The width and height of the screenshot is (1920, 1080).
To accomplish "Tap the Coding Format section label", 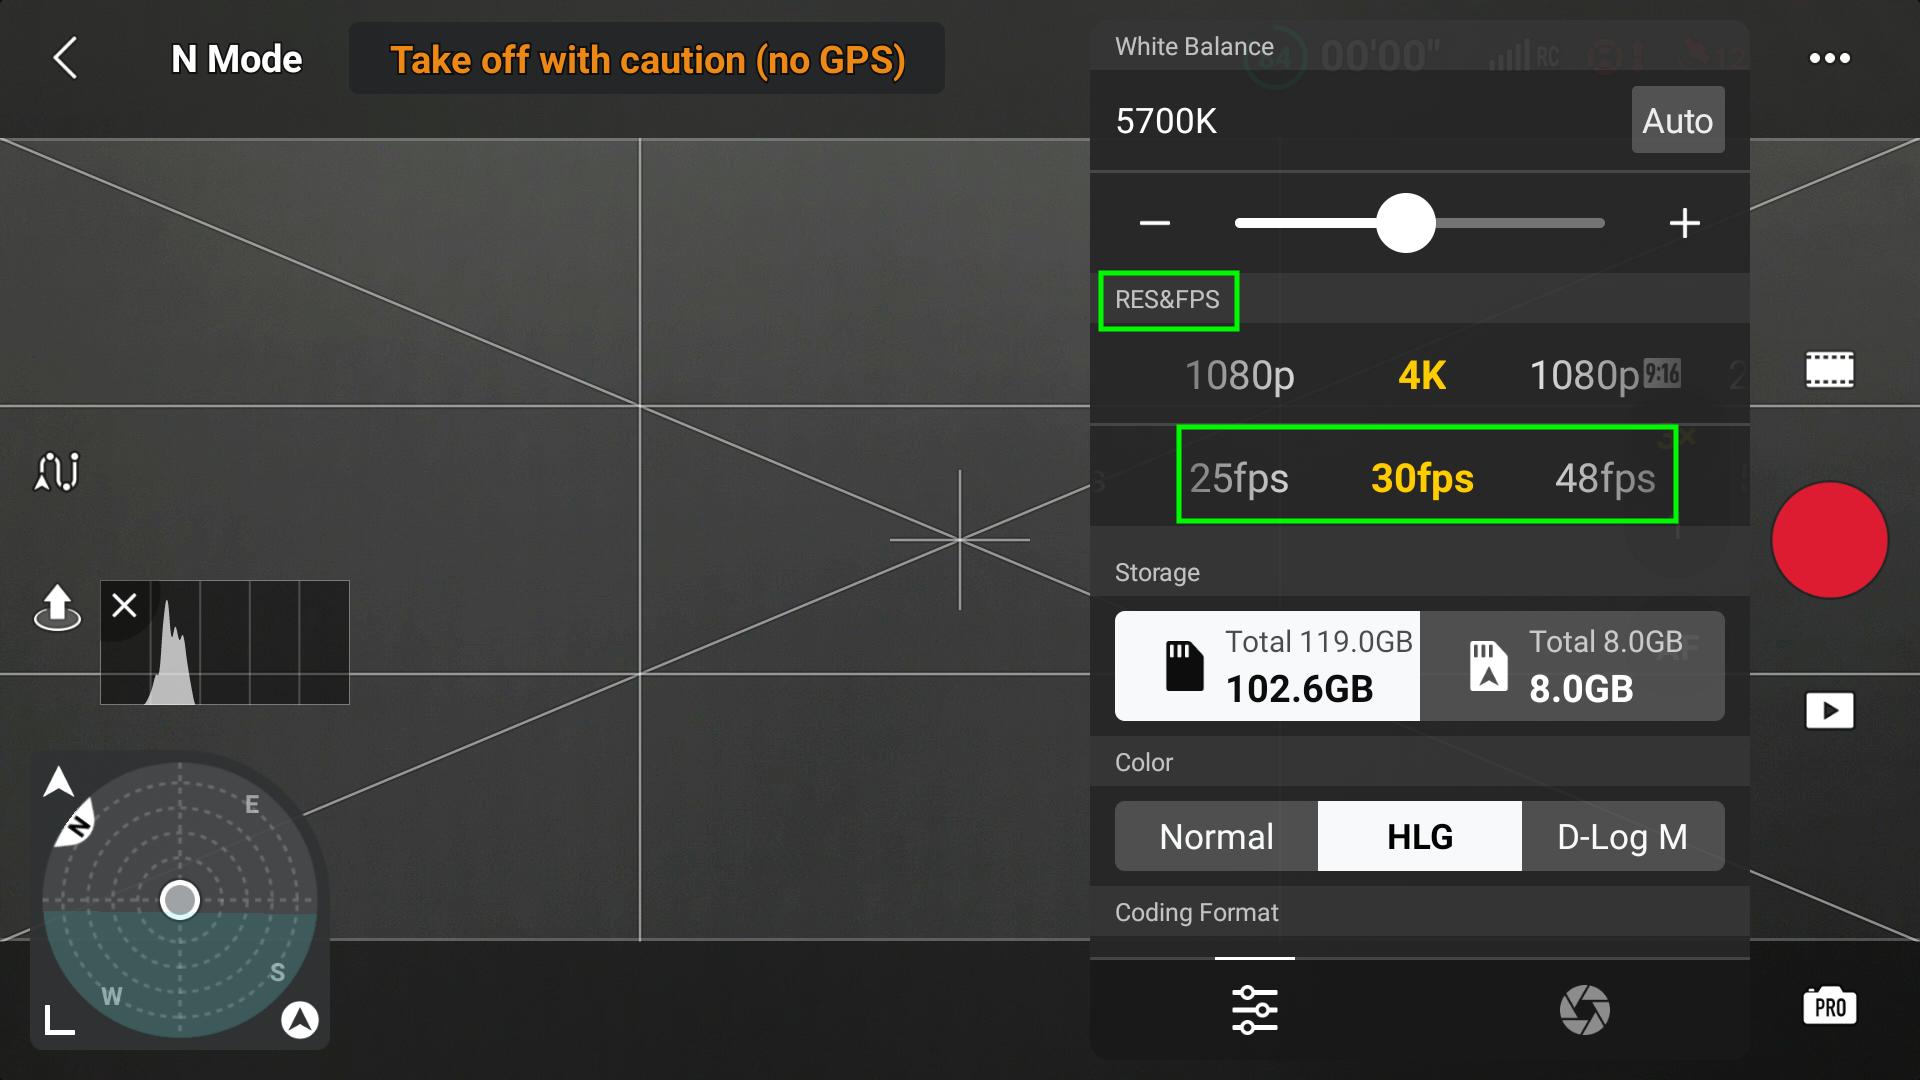I will [x=1196, y=912].
